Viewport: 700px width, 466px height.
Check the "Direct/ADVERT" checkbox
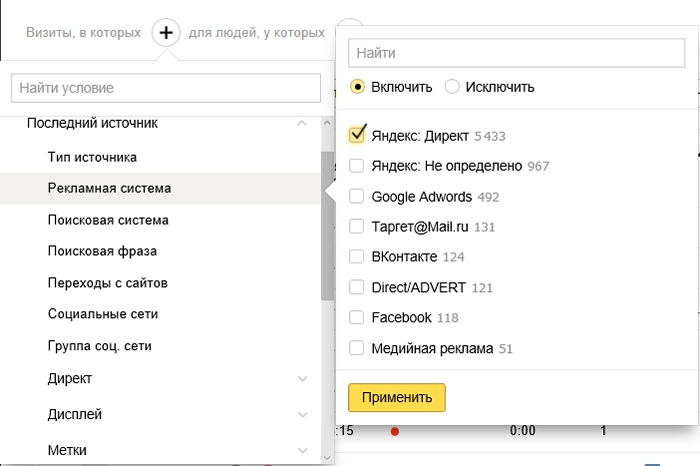pyautogui.click(x=356, y=287)
